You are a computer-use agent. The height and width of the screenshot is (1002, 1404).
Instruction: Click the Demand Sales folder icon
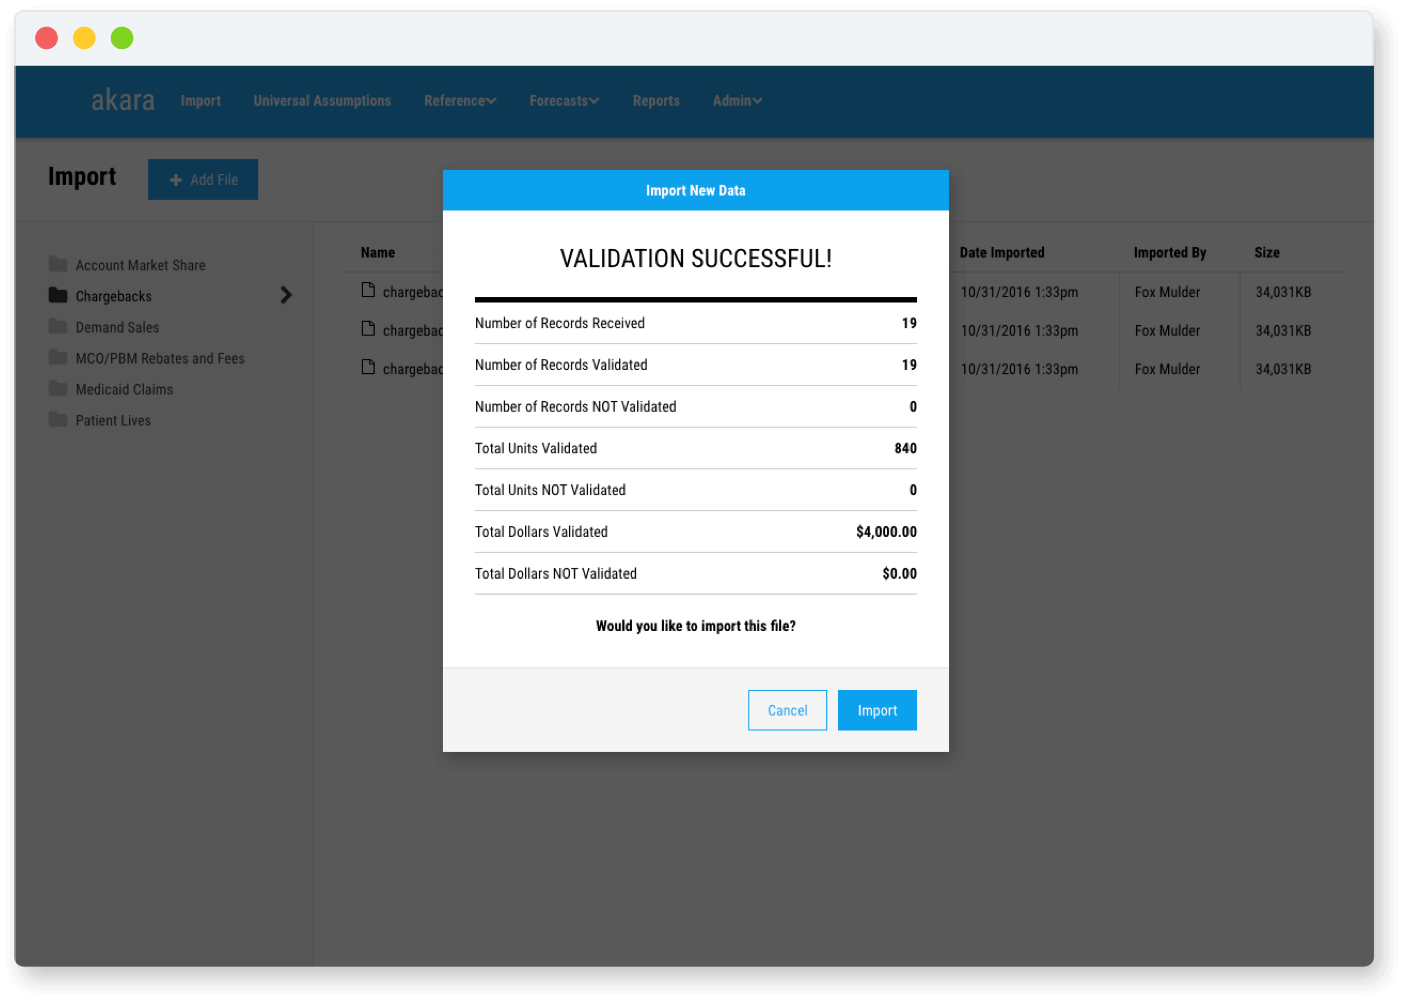tap(58, 326)
